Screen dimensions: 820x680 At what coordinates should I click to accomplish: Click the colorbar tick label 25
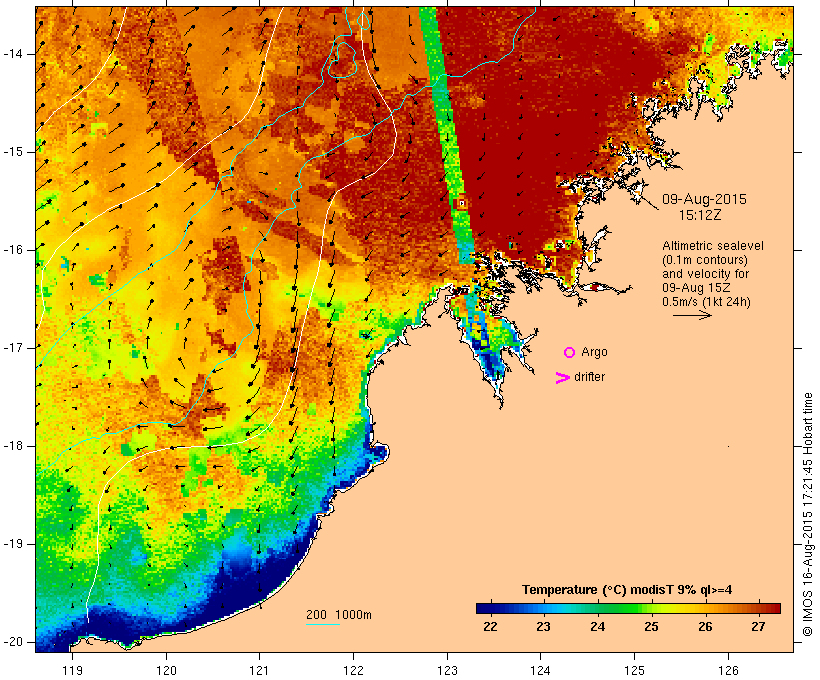651,627
